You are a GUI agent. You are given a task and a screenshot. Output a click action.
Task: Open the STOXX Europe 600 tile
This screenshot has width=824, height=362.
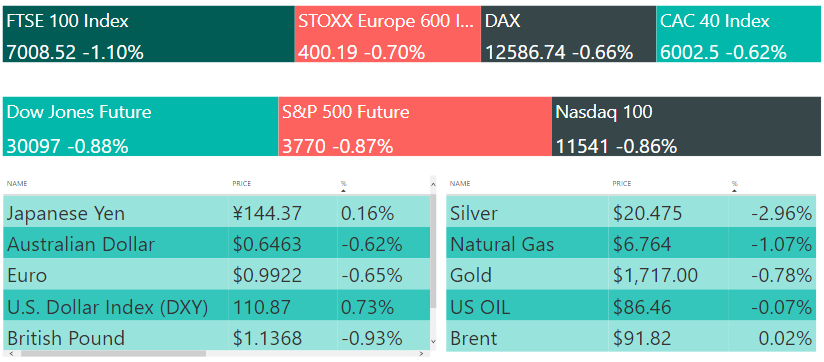(x=387, y=34)
